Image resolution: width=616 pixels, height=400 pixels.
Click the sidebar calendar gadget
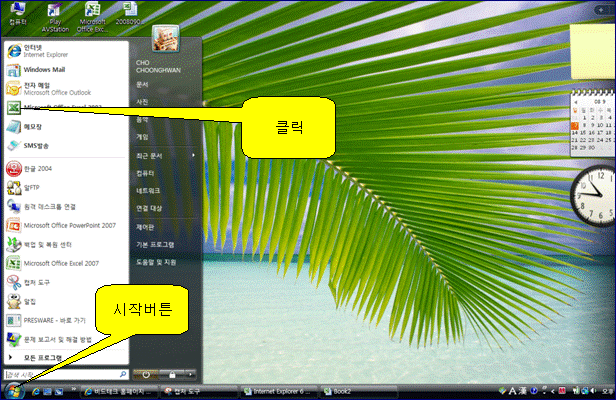tap(593, 123)
